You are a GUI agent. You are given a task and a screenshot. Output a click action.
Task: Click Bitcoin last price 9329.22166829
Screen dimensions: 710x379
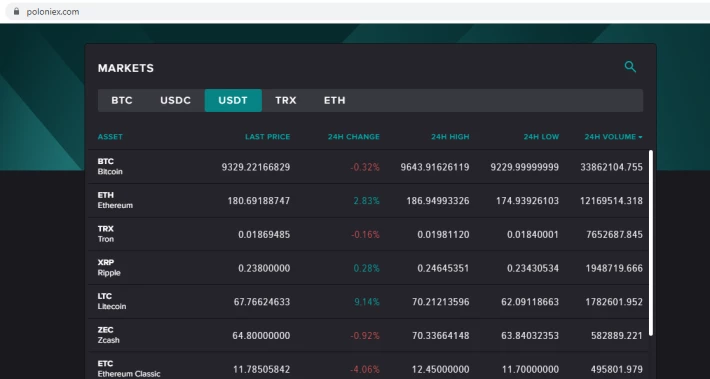coord(256,167)
